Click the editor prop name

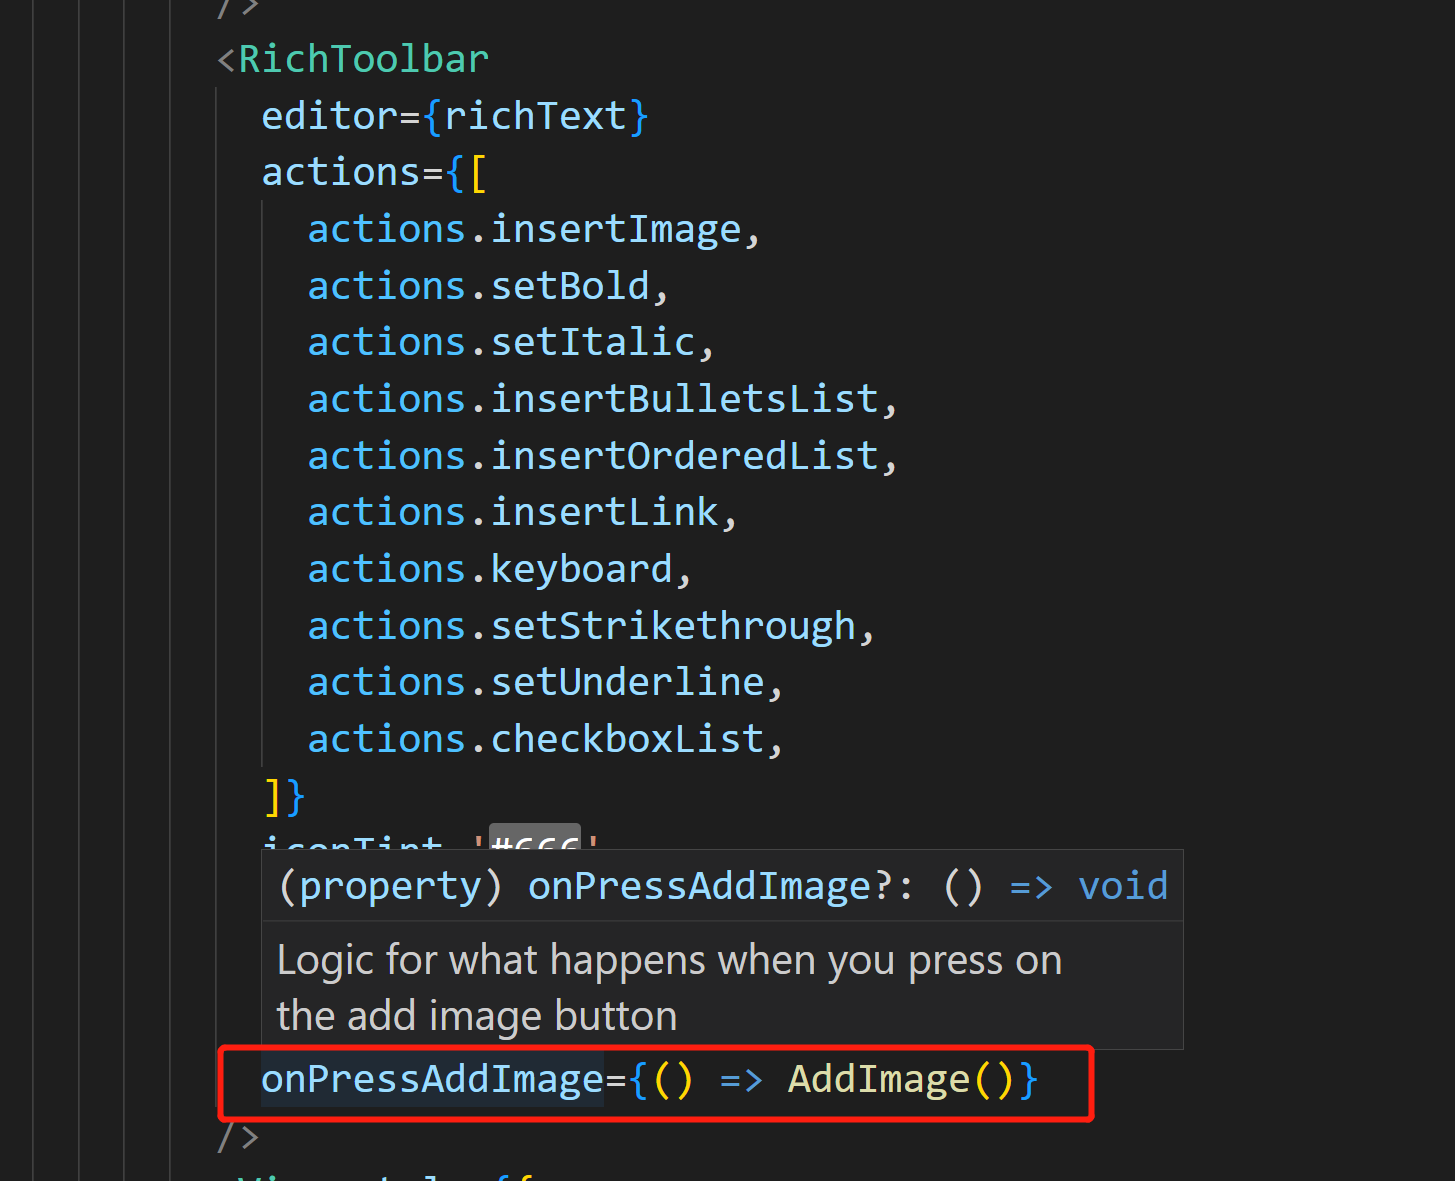[330, 117]
